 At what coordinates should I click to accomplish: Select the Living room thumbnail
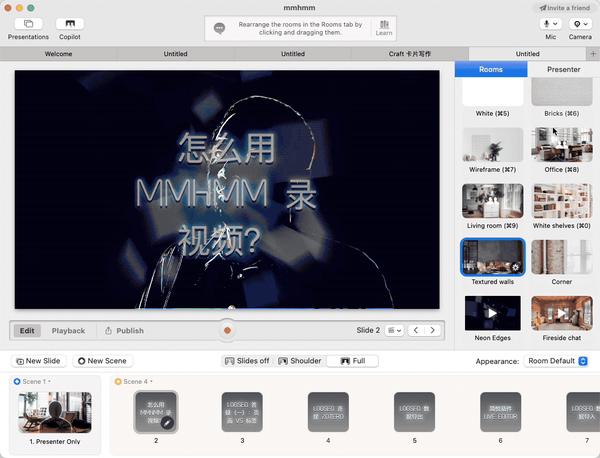pyautogui.click(x=492, y=201)
